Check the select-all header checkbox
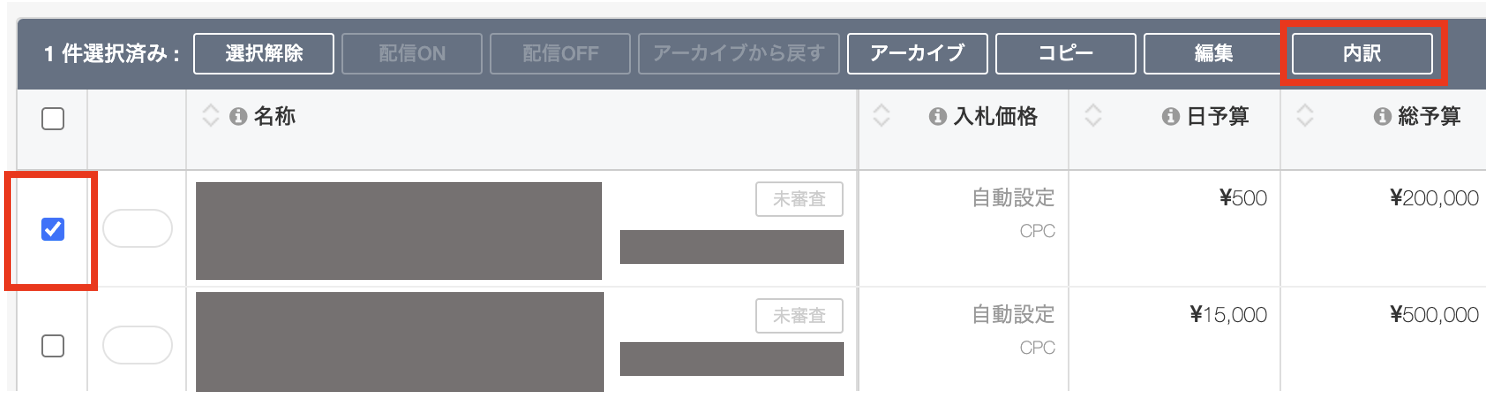Screen dimensions: 1488x408 (52, 119)
